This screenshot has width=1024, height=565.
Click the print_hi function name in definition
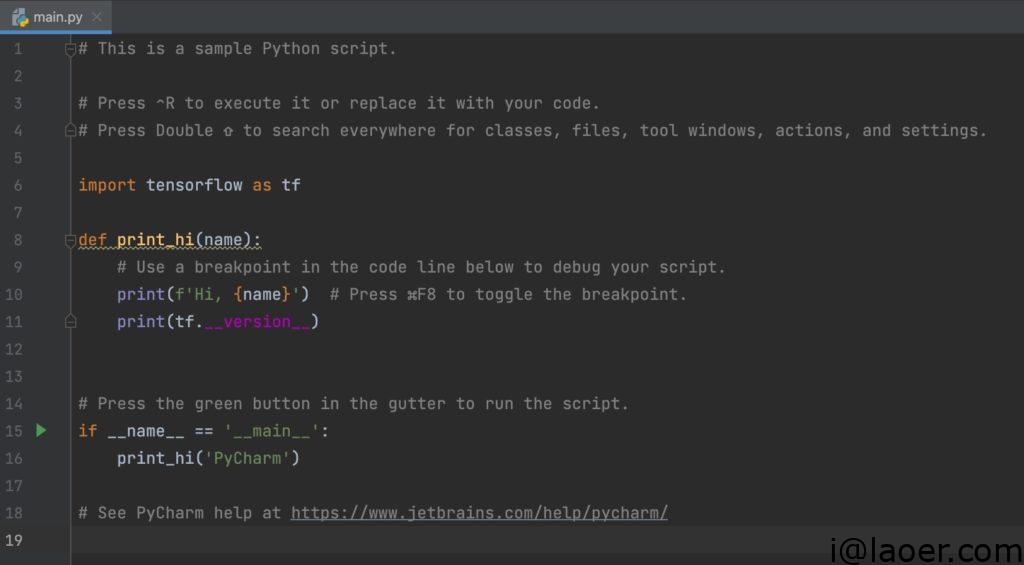[155, 240]
